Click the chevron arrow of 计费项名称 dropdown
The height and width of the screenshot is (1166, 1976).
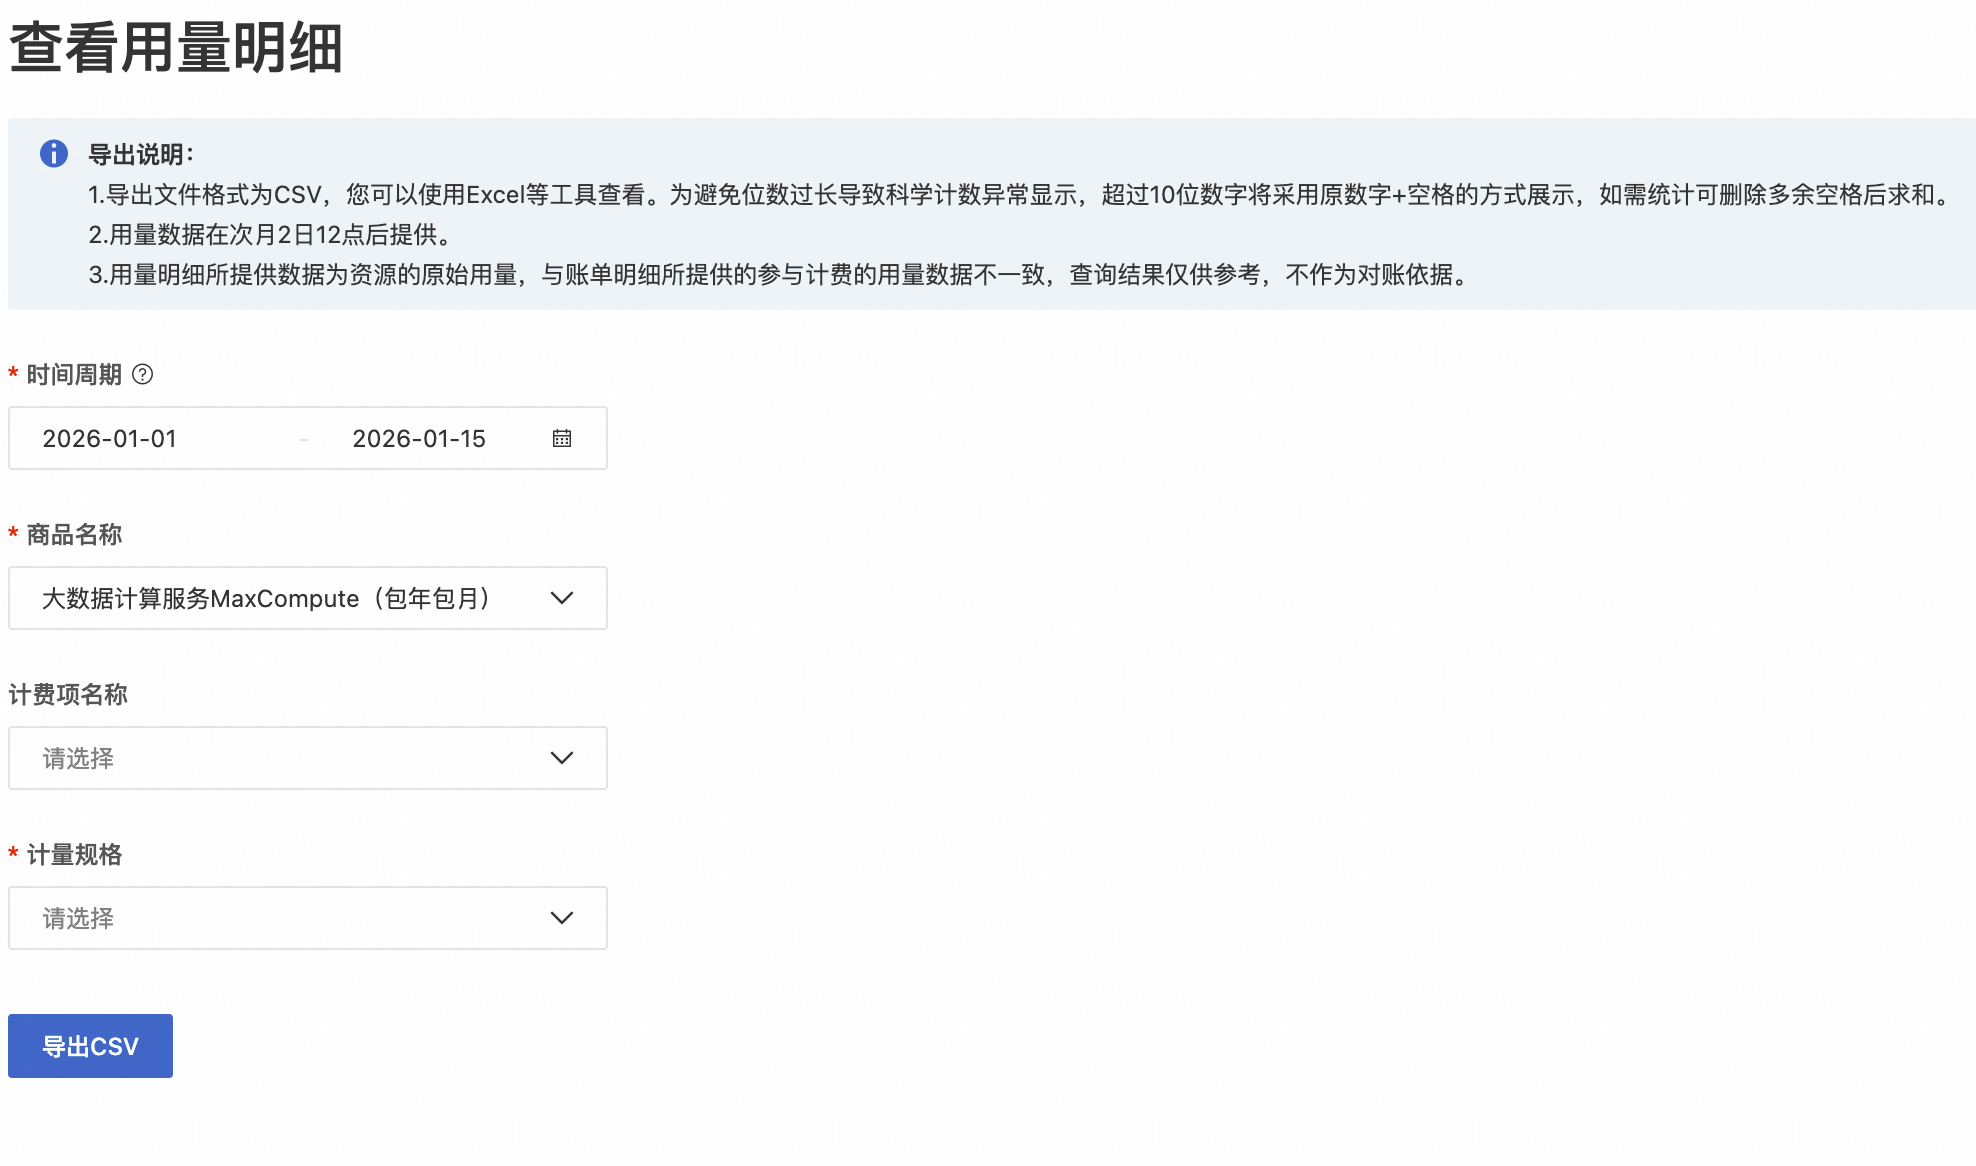point(562,758)
